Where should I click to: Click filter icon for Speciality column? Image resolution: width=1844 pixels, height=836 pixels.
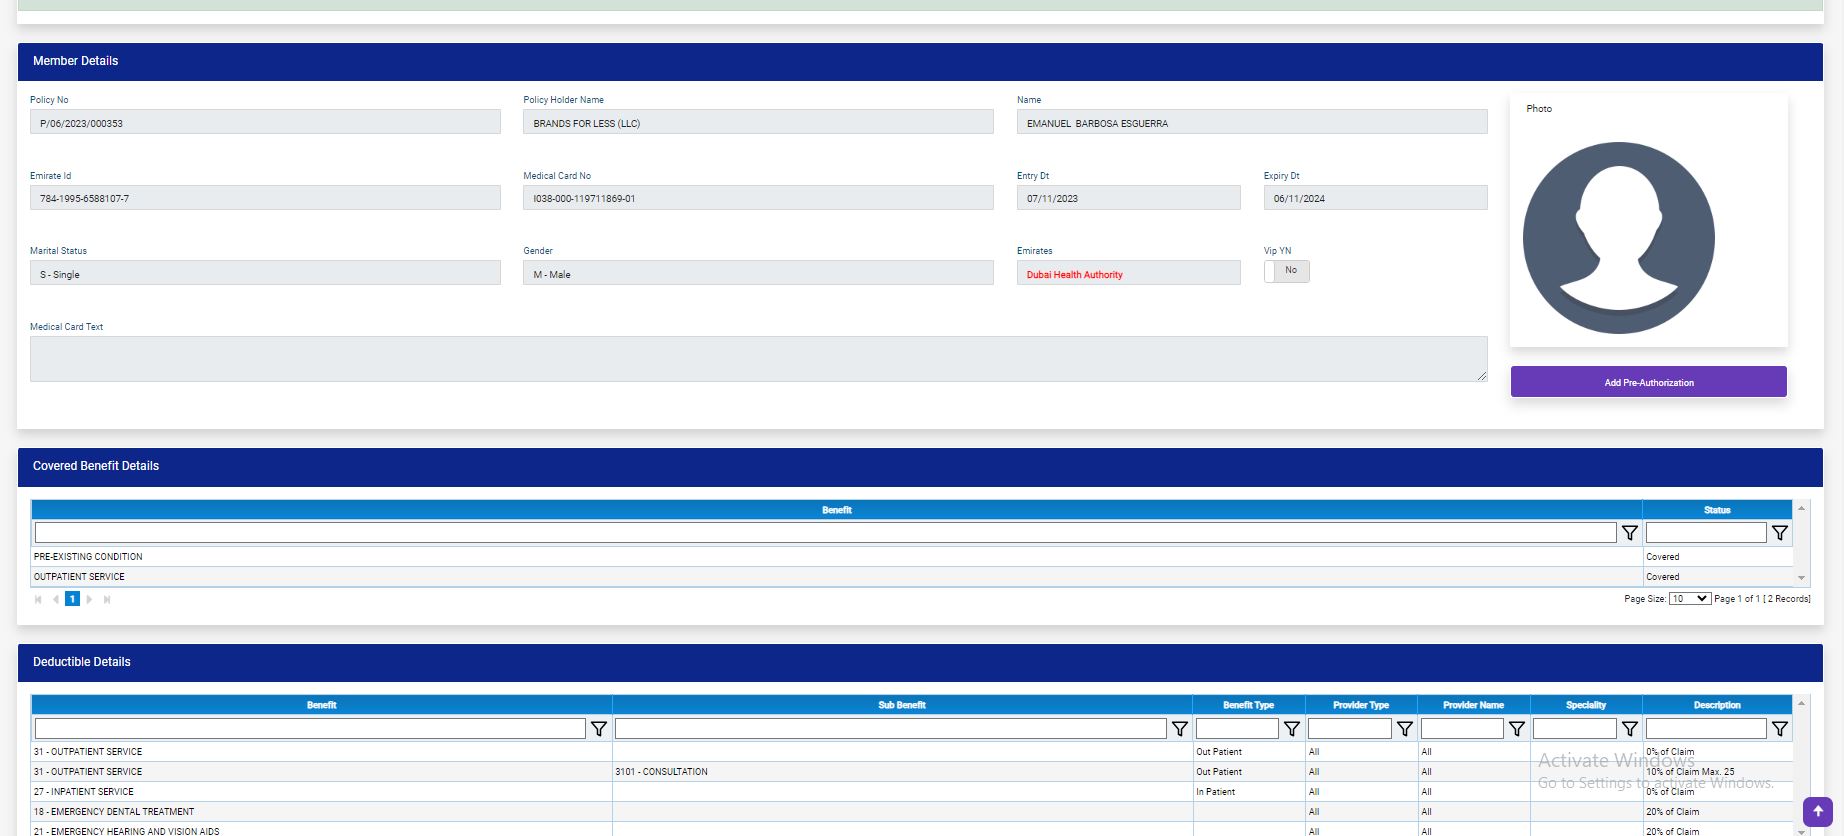pyautogui.click(x=1629, y=729)
